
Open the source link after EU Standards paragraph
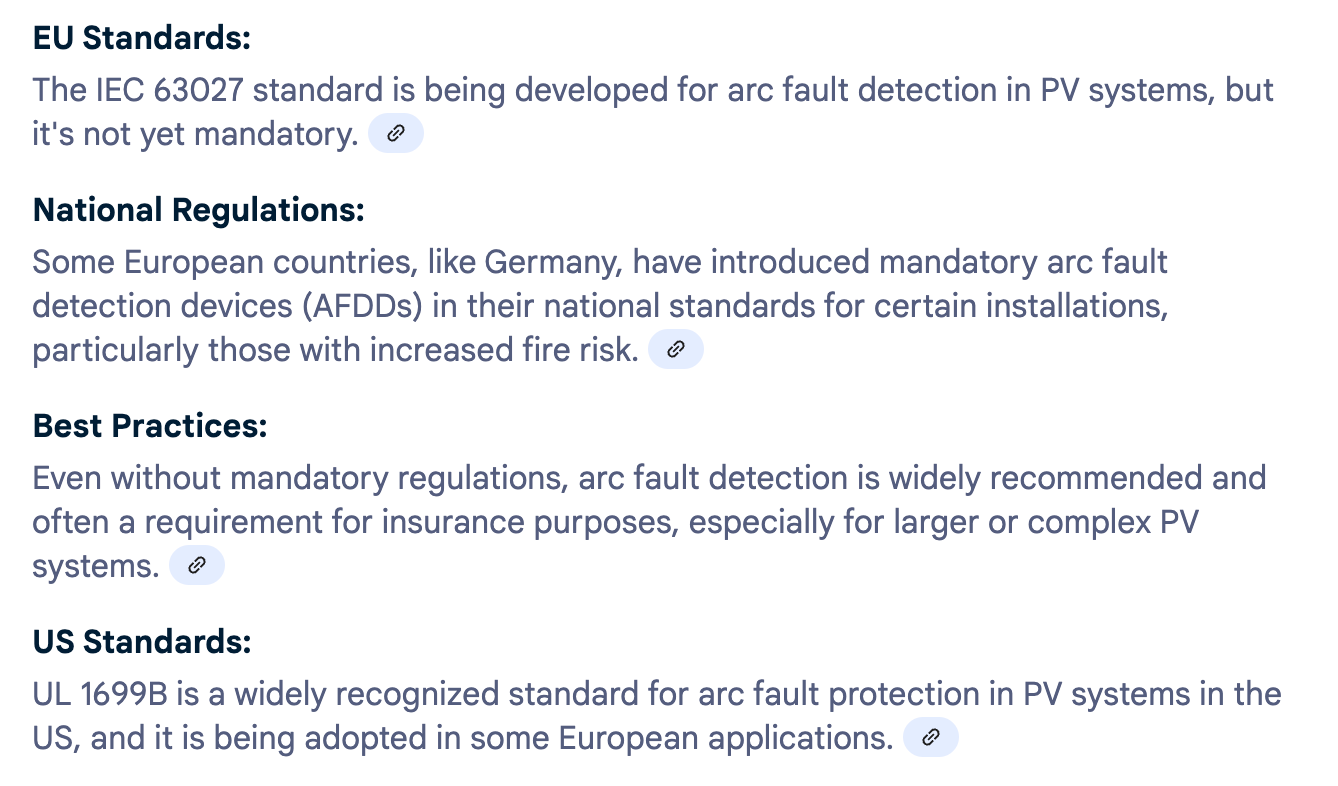click(396, 134)
